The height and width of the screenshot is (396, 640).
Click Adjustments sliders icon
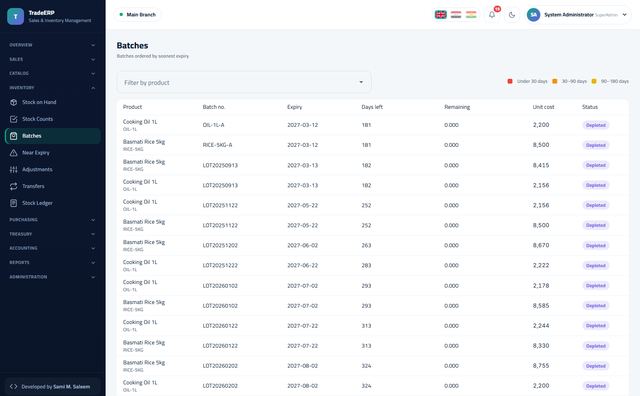[x=13, y=169]
